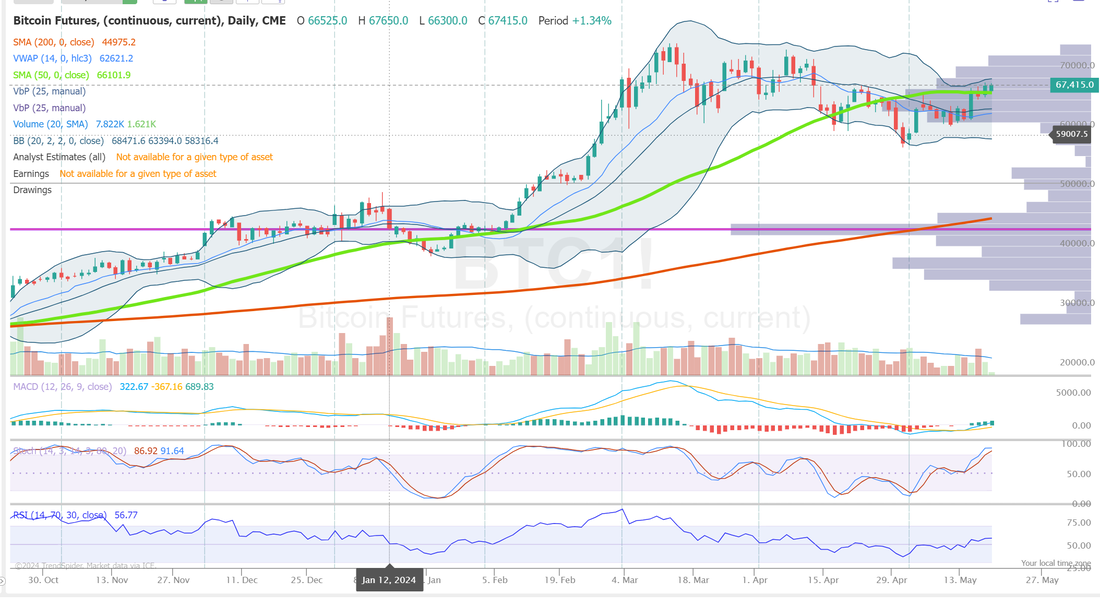Click the 59007.5 price marker on the axis
This screenshot has height=605, width=1100.
pyautogui.click(x=1071, y=133)
